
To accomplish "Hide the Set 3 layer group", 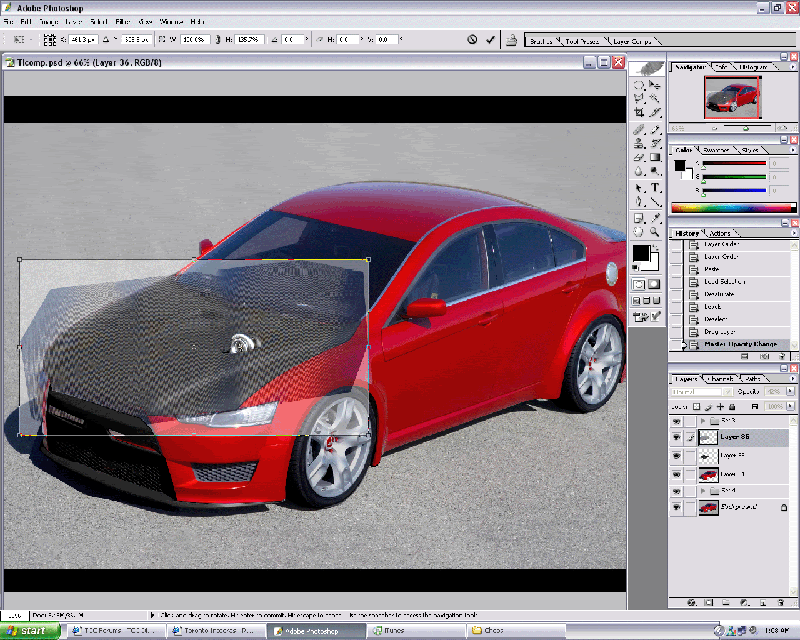I will point(677,421).
